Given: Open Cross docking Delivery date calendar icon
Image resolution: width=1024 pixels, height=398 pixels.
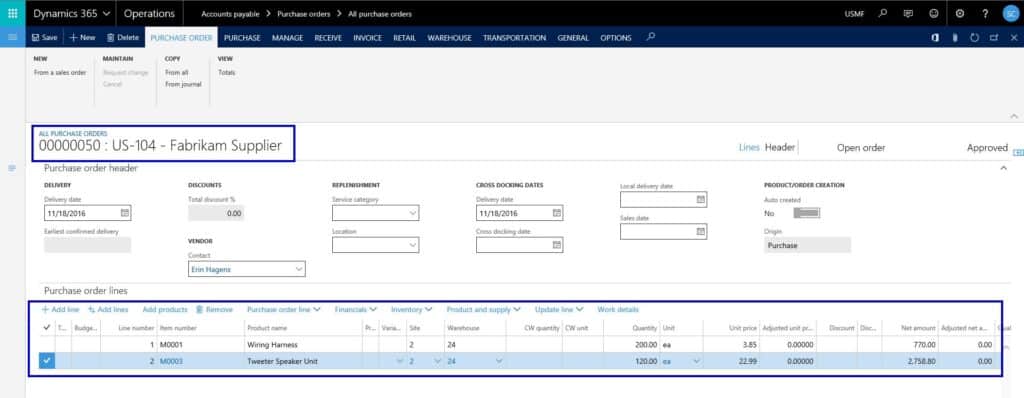Looking at the screenshot, I should tap(556, 213).
